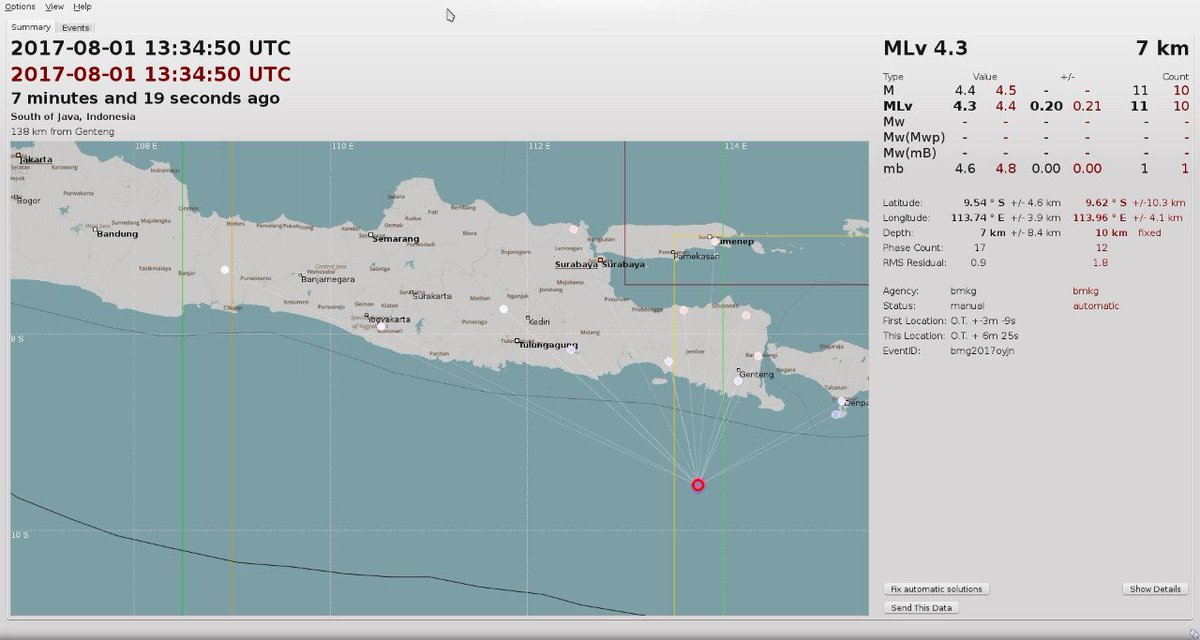
Task: Click the station marker beside the Yogyakarta label
Action: (x=381, y=326)
